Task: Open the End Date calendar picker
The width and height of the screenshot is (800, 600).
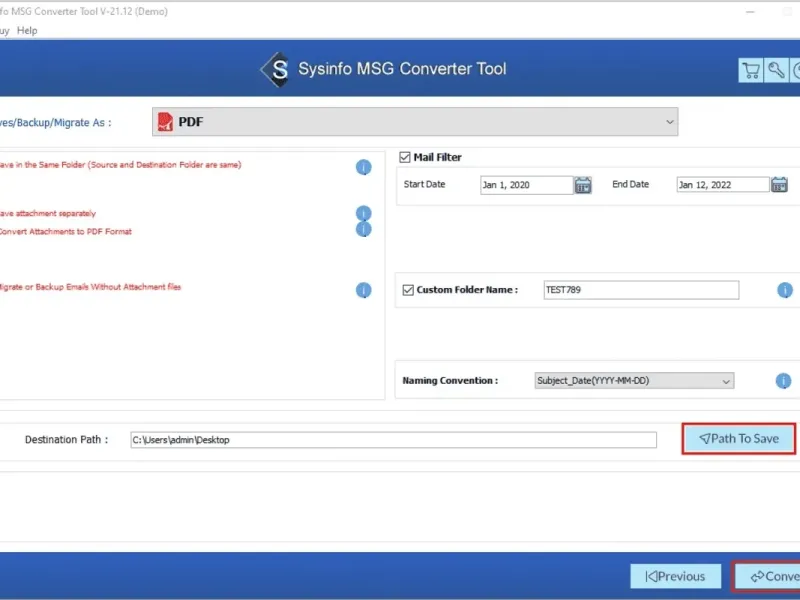Action: [x=779, y=185]
